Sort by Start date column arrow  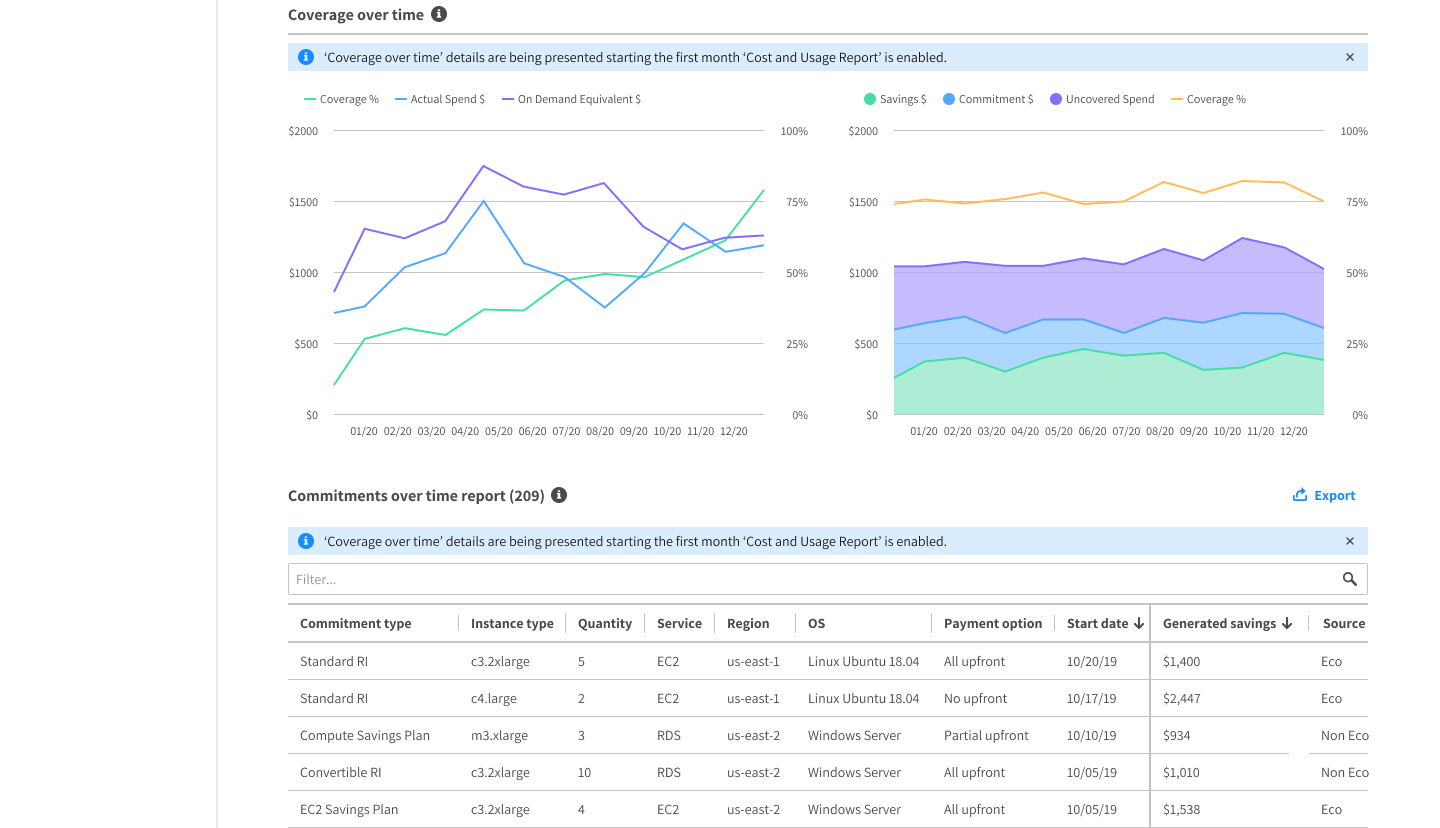coord(1138,623)
